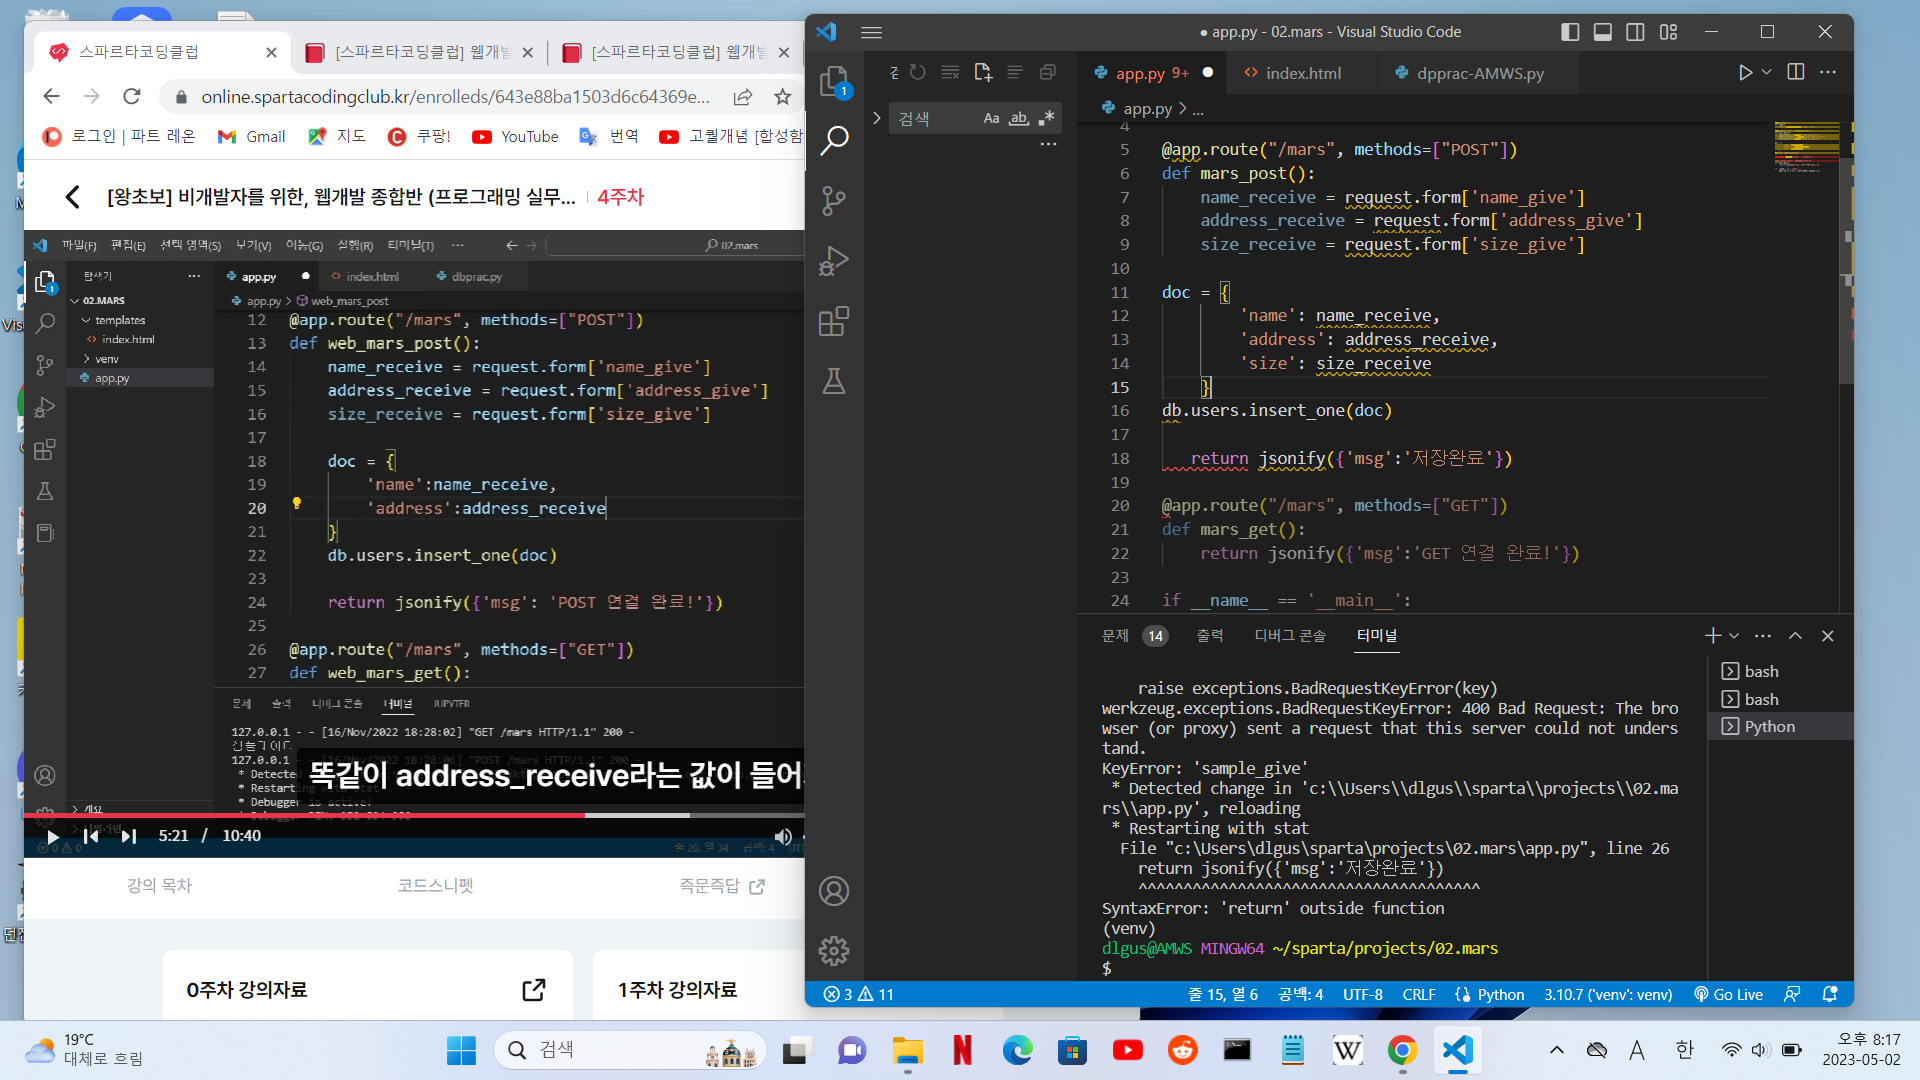Run the Python file with play button
This screenshot has height=1080, width=1920.
click(x=1745, y=72)
